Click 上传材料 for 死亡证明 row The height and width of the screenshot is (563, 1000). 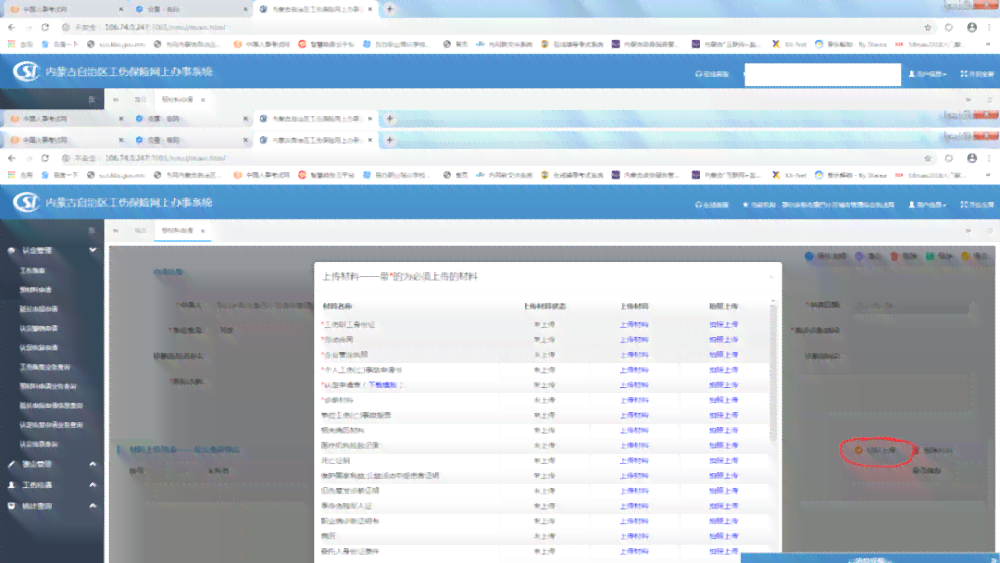coord(634,460)
